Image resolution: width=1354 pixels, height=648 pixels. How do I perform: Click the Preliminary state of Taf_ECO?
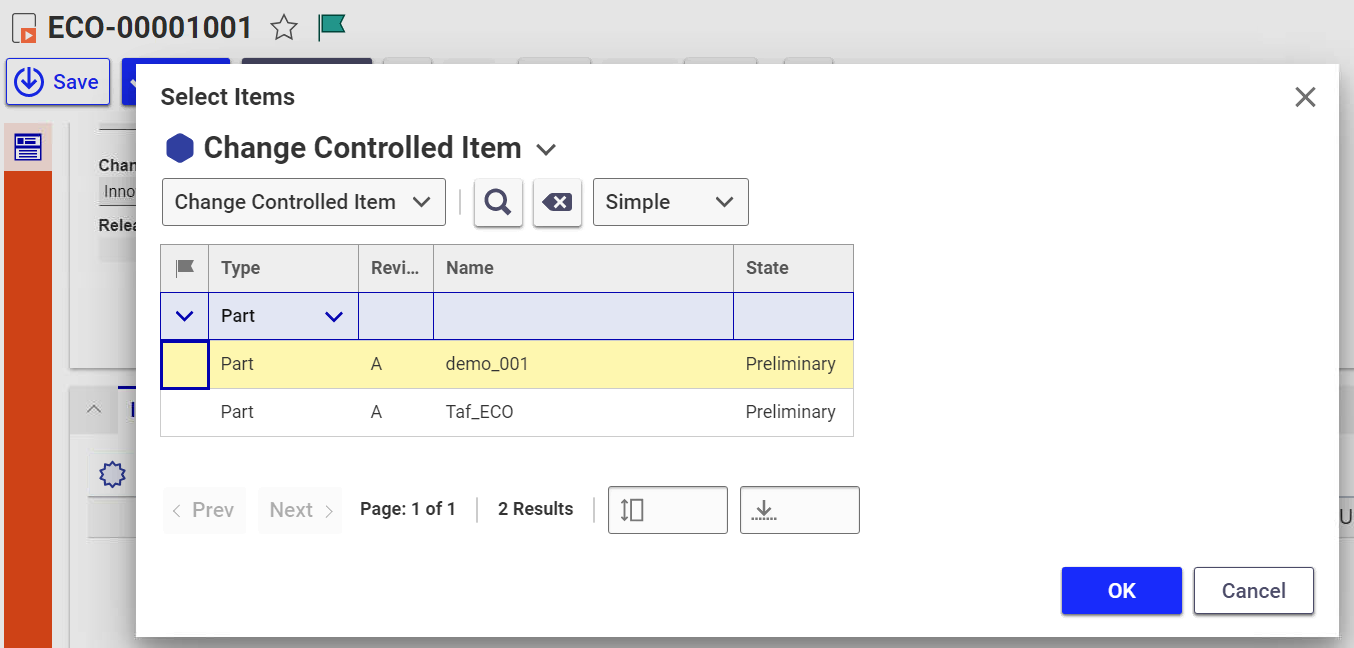pos(791,412)
